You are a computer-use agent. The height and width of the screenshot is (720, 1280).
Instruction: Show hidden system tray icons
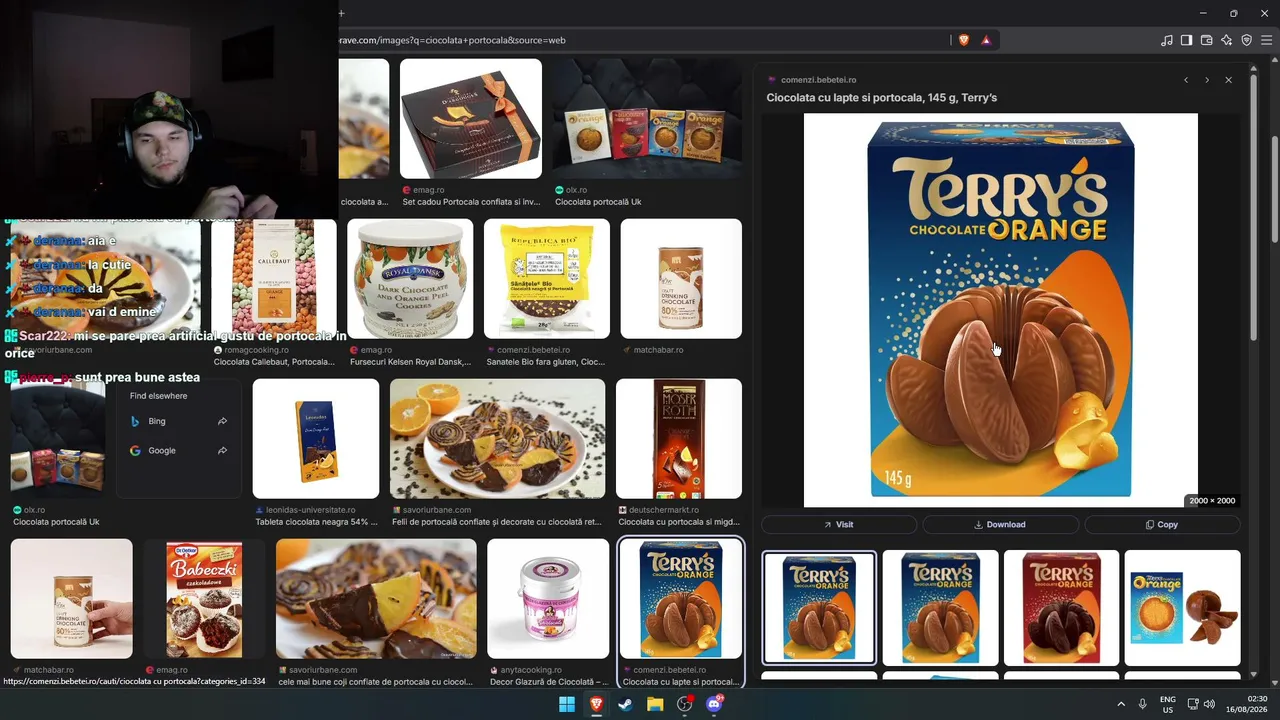click(1121, 704)
